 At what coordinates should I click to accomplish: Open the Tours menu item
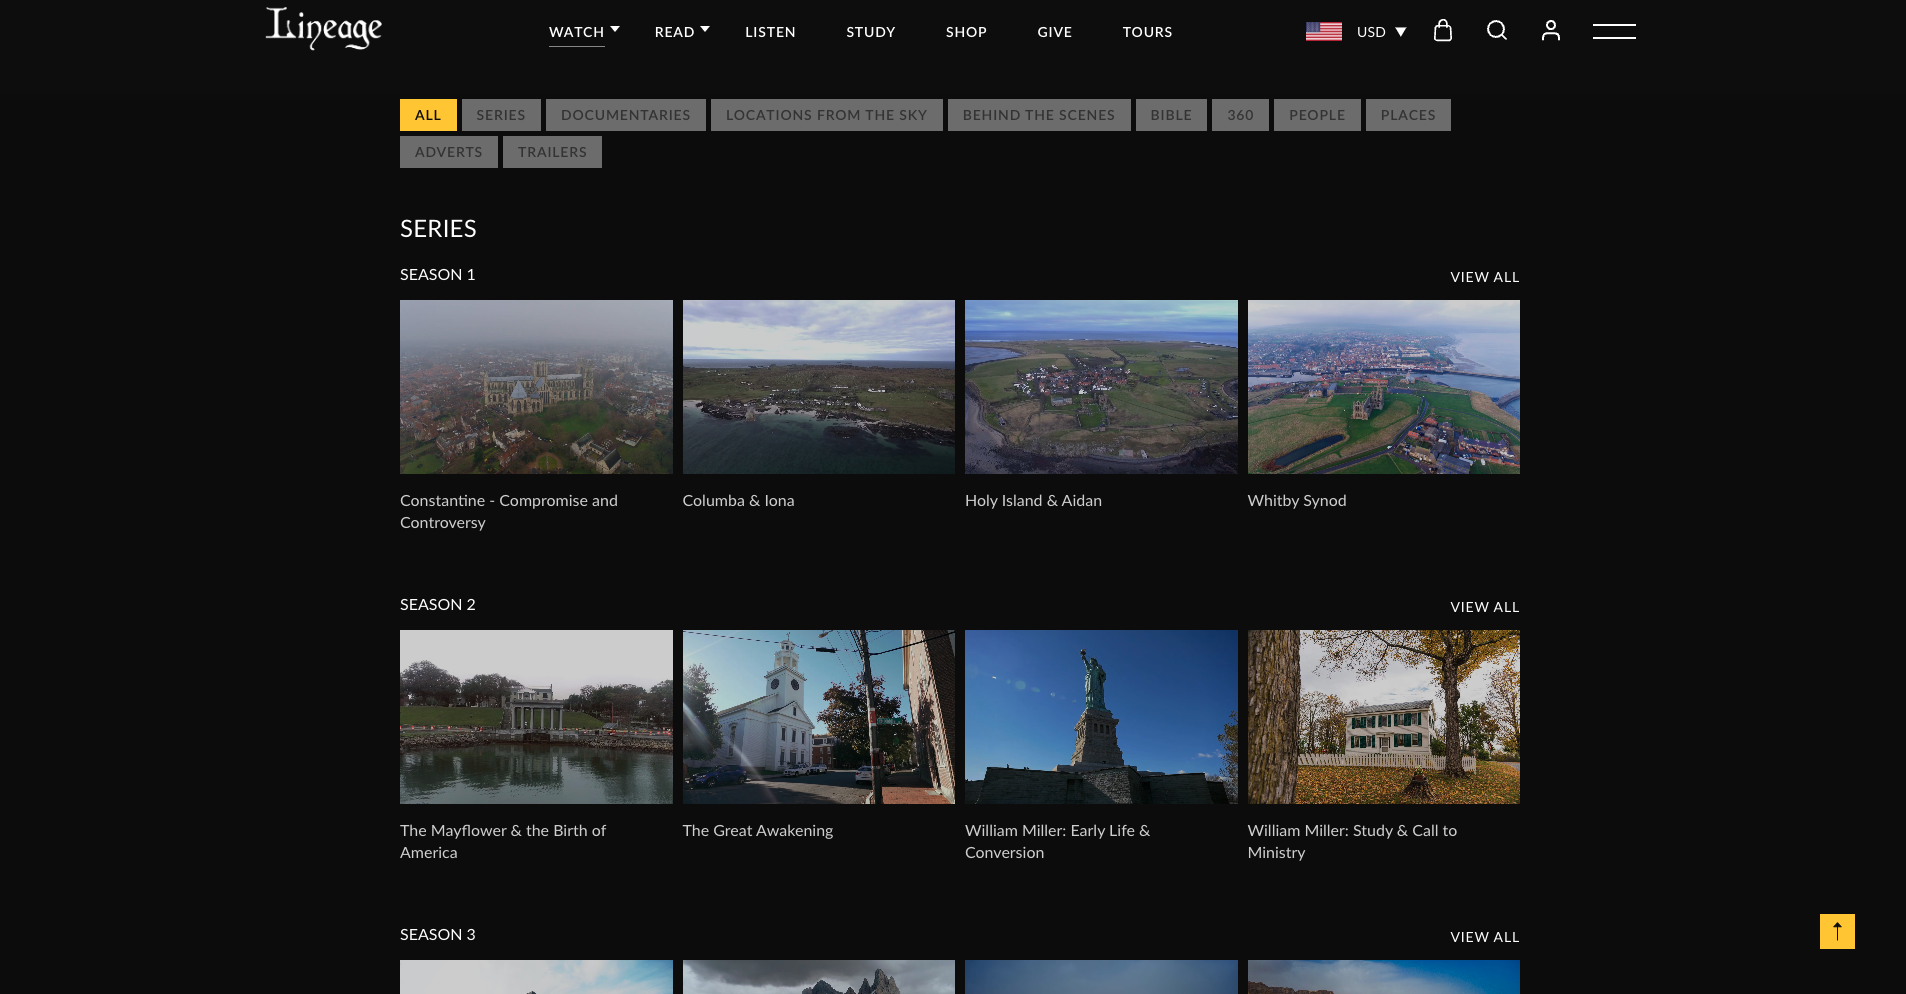pos(1147,32)
